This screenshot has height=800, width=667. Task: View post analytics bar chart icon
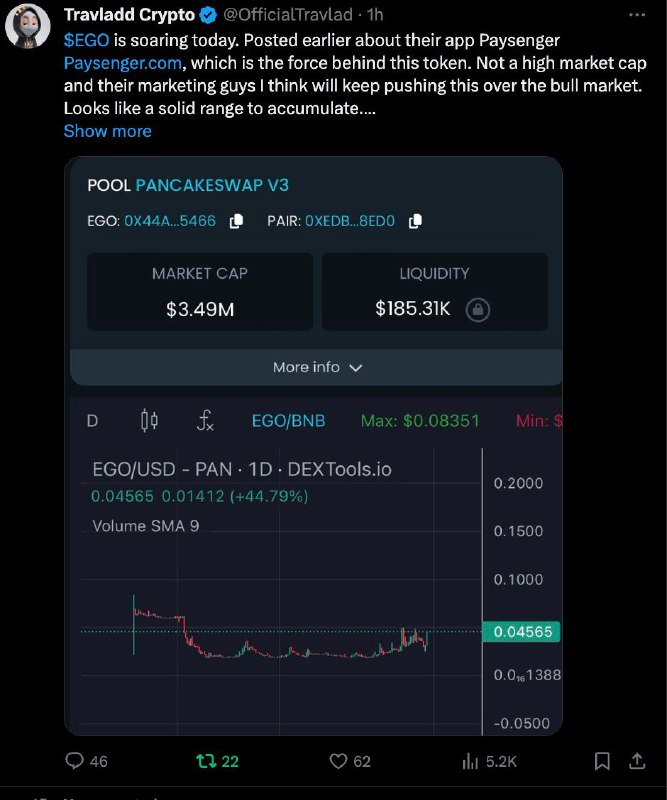tap(470, 761)
